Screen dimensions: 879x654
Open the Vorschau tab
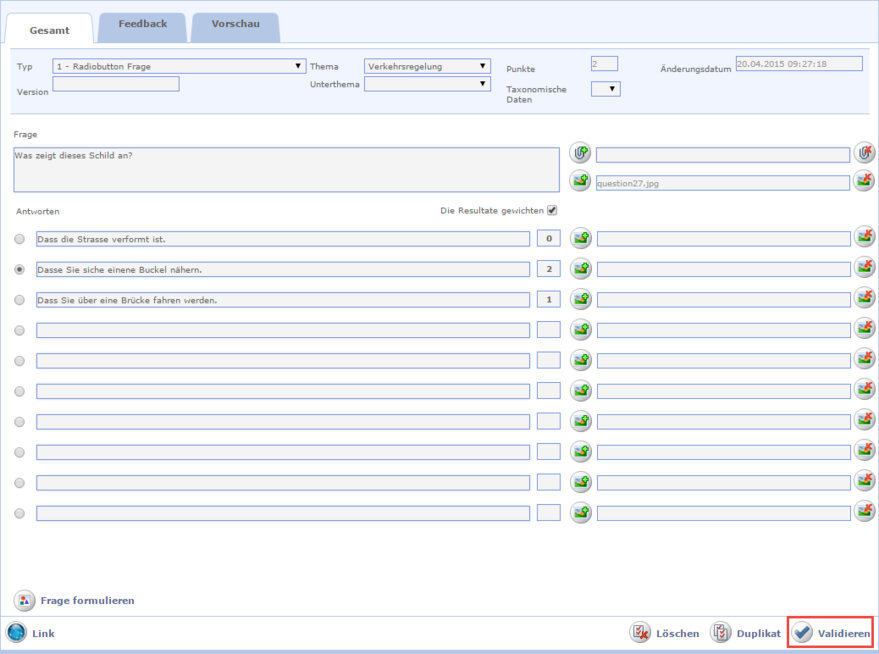point(235,24)
